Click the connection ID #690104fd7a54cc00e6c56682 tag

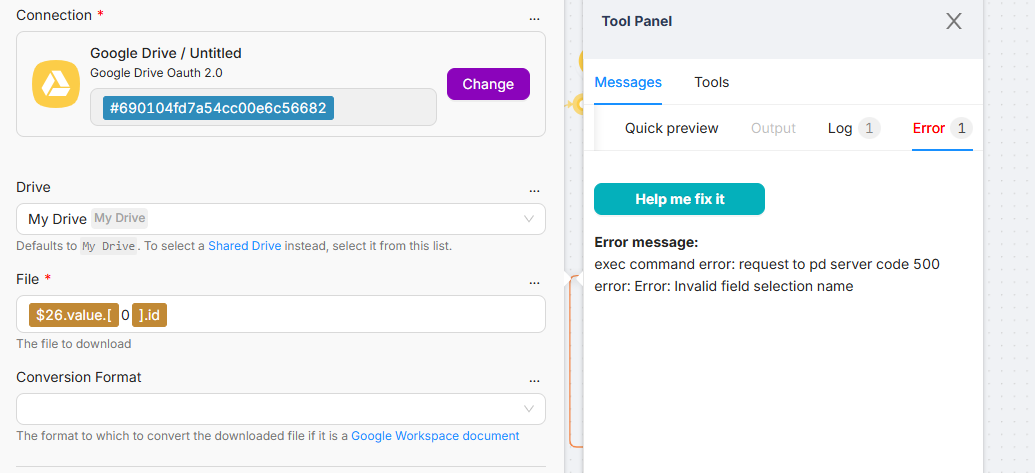(x=218, y=108)
